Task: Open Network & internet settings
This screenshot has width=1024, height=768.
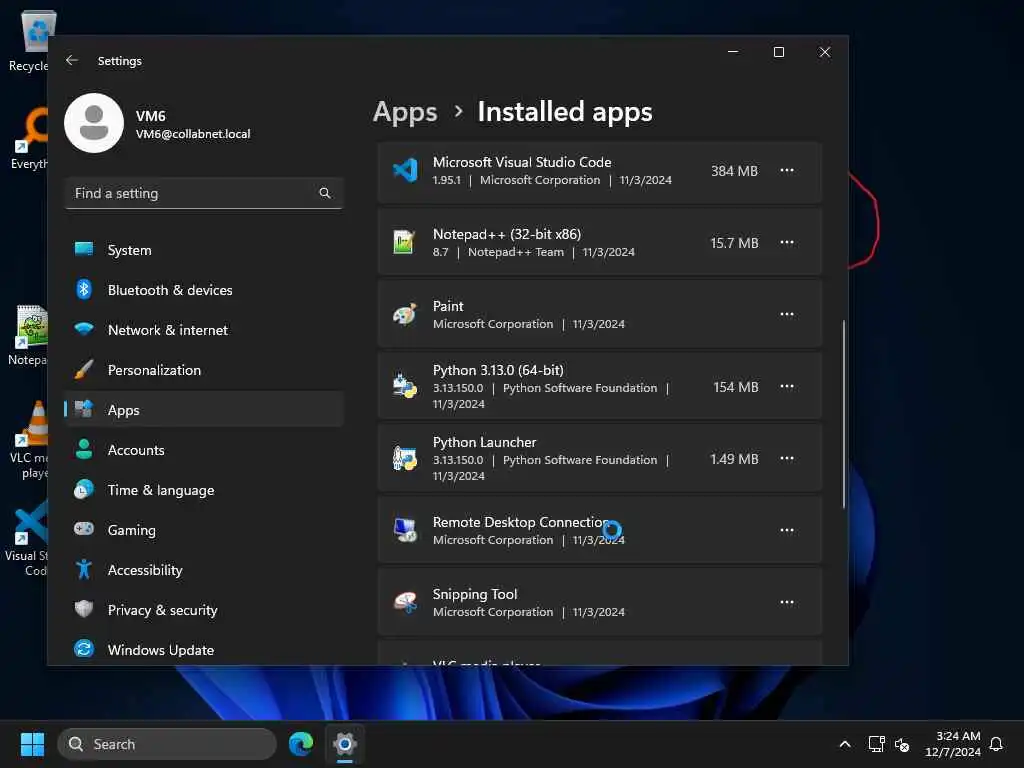Action: [x=204, y=330]
